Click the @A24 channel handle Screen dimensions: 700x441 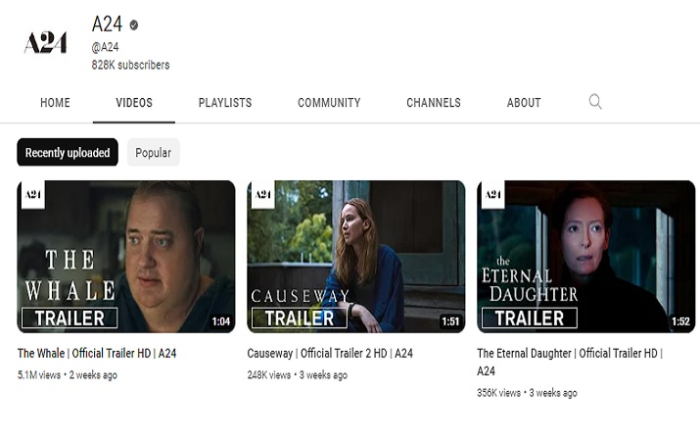[105, 47]
